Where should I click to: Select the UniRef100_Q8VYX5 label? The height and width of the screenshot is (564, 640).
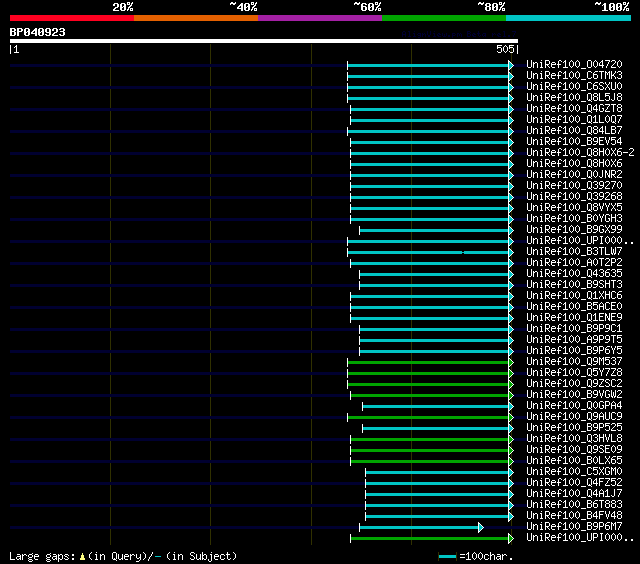pos(574,208)
